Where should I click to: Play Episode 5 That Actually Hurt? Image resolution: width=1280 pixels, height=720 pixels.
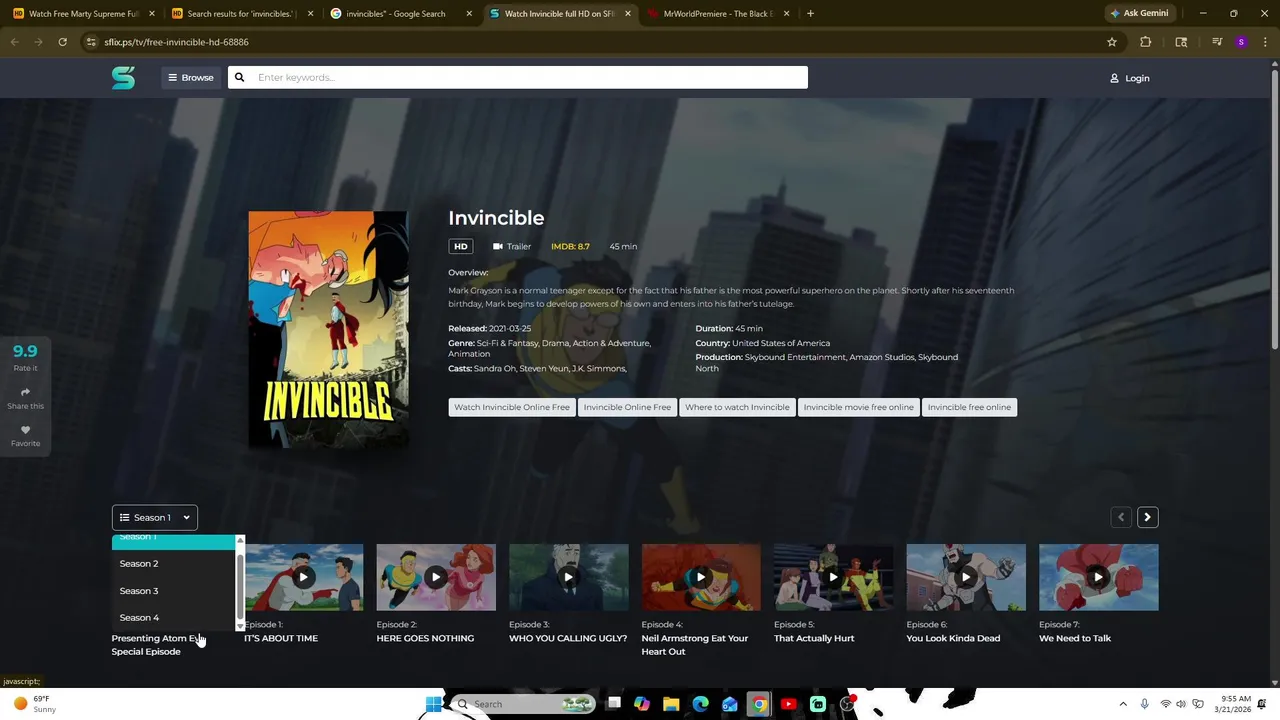833,577
